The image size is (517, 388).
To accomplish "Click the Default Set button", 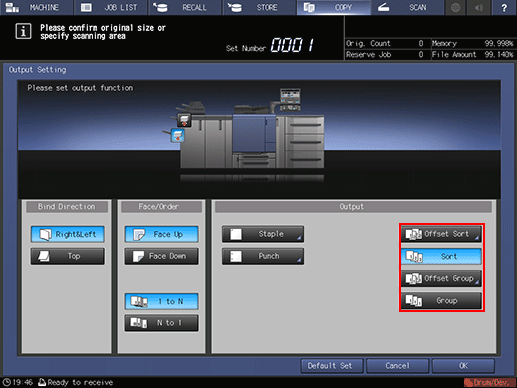I will [332, 366].
